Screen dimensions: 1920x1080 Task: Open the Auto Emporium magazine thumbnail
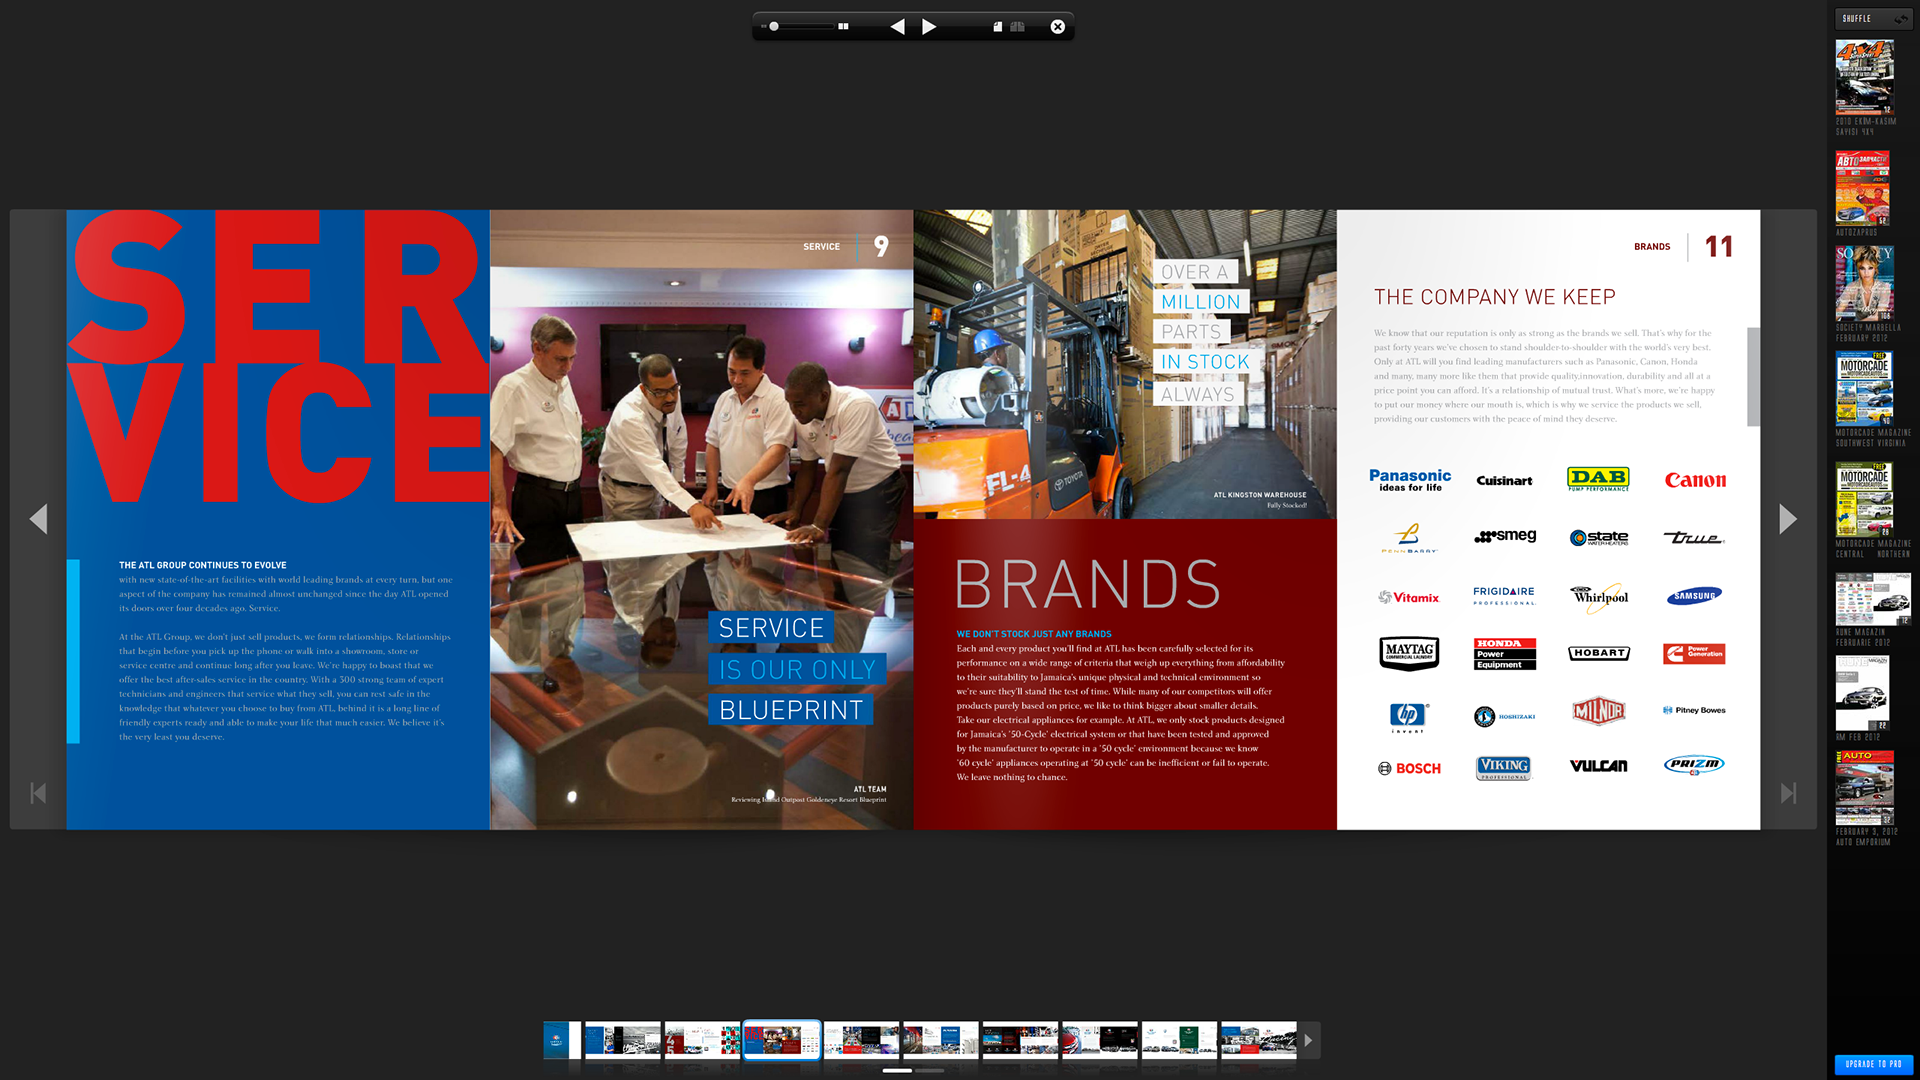coord(1864,788)
